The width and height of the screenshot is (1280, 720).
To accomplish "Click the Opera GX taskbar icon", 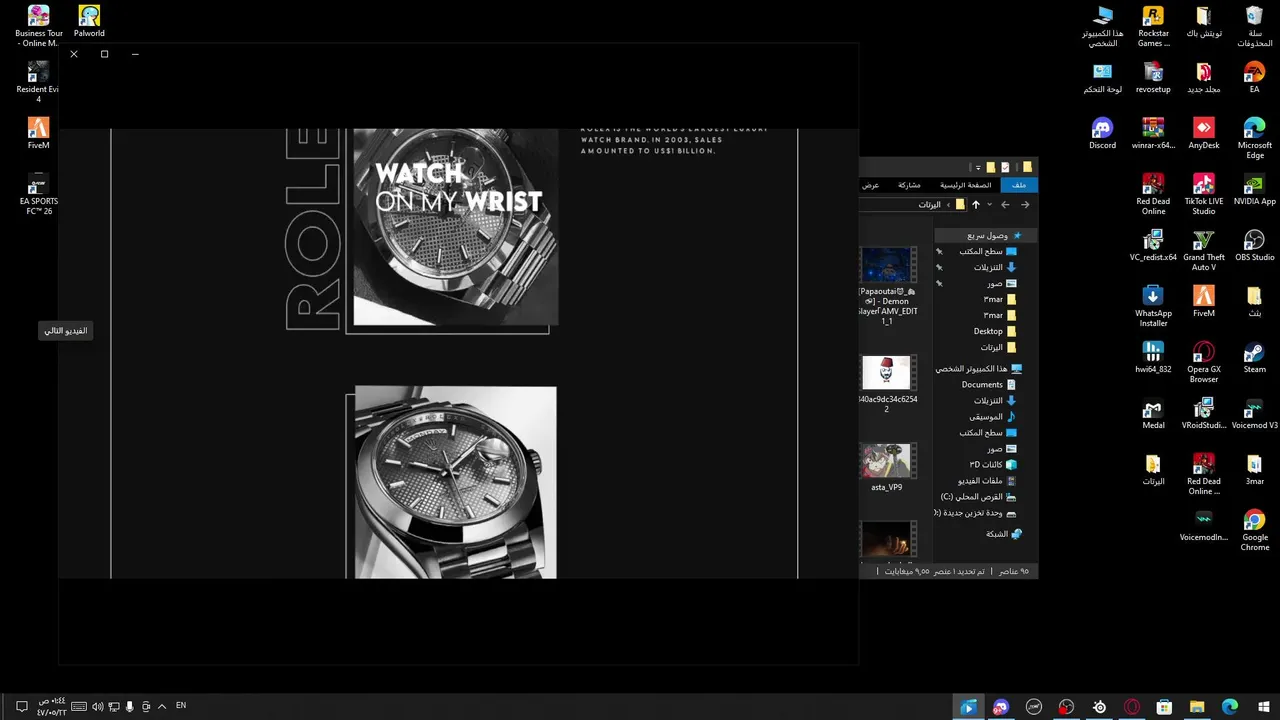I will (1132, 707).
